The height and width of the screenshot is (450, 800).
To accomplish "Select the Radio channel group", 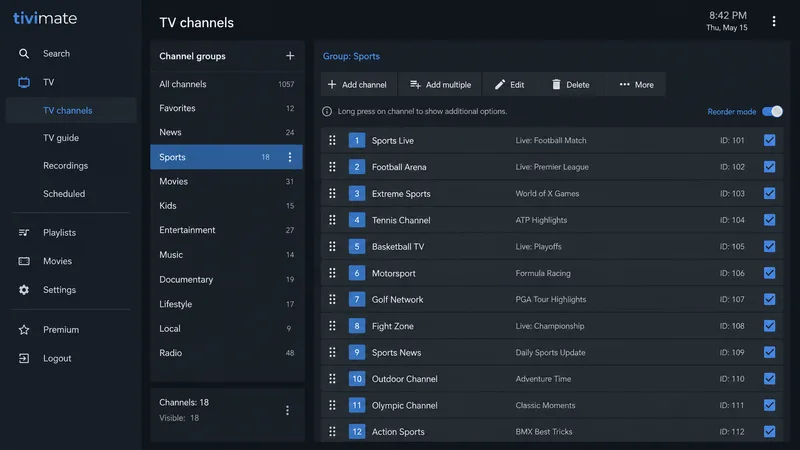I will click(x=227, y=353).
